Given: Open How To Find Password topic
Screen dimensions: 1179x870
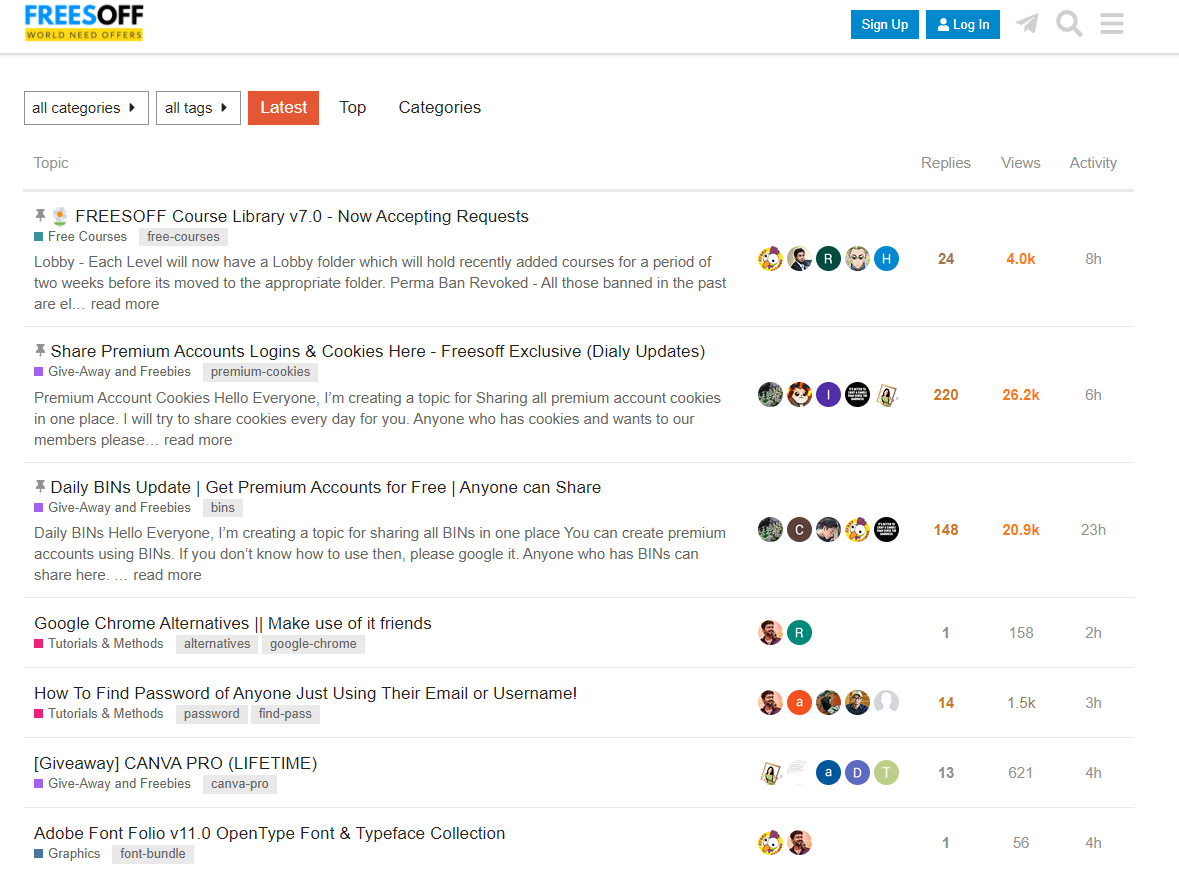Looking at the screenshot, I should (305, 693).
